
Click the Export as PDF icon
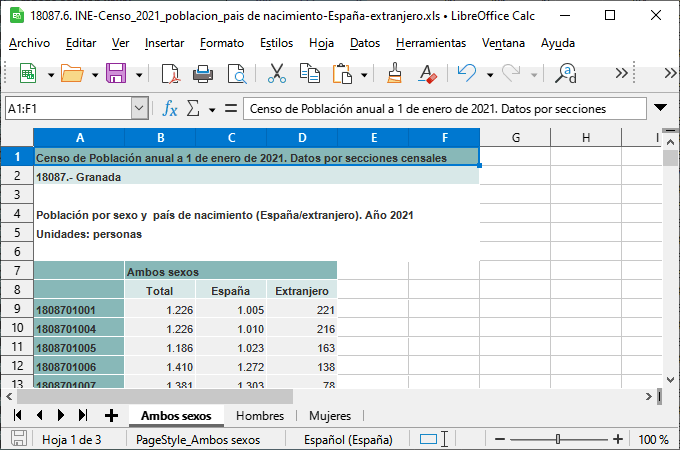[169, 73]
